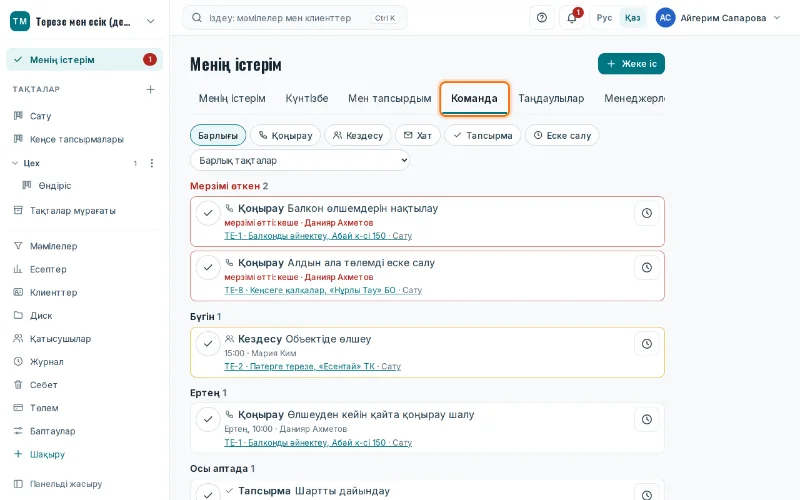Switch to Менің істерім tab
Viewport: 800px width, 500px height.
click(x=232, y=98)
